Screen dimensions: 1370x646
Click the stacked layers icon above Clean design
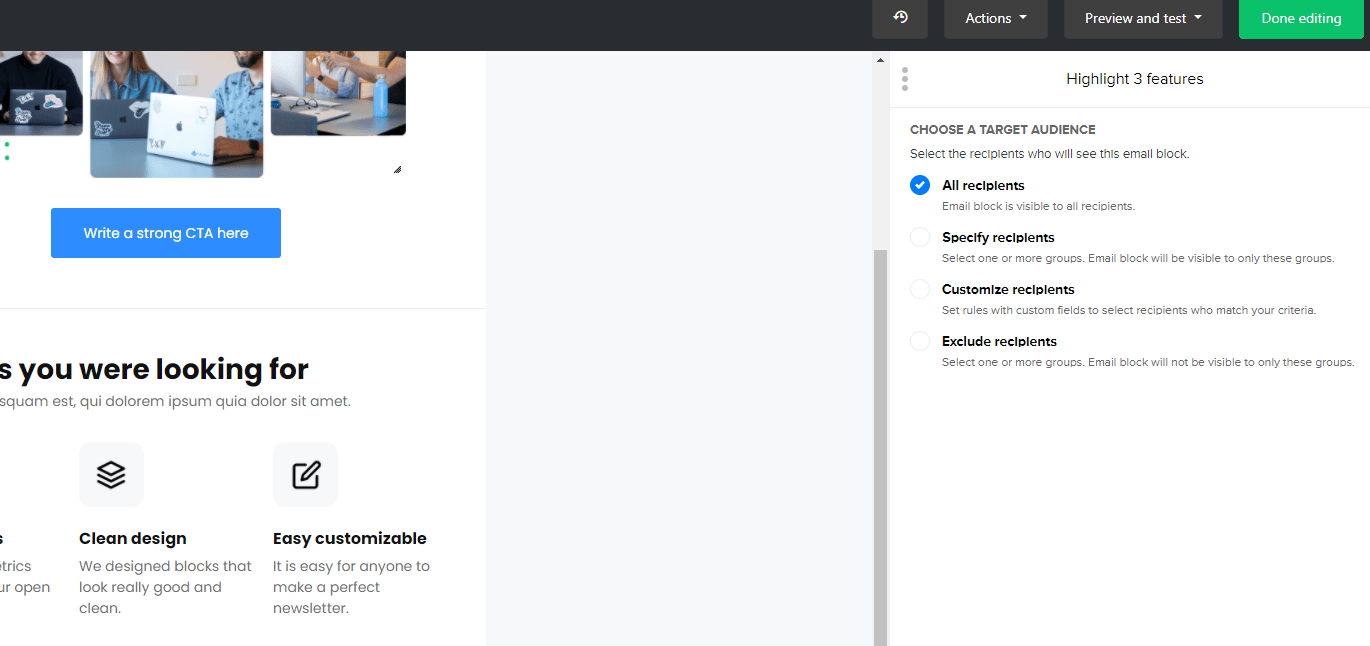pos(111,475)
